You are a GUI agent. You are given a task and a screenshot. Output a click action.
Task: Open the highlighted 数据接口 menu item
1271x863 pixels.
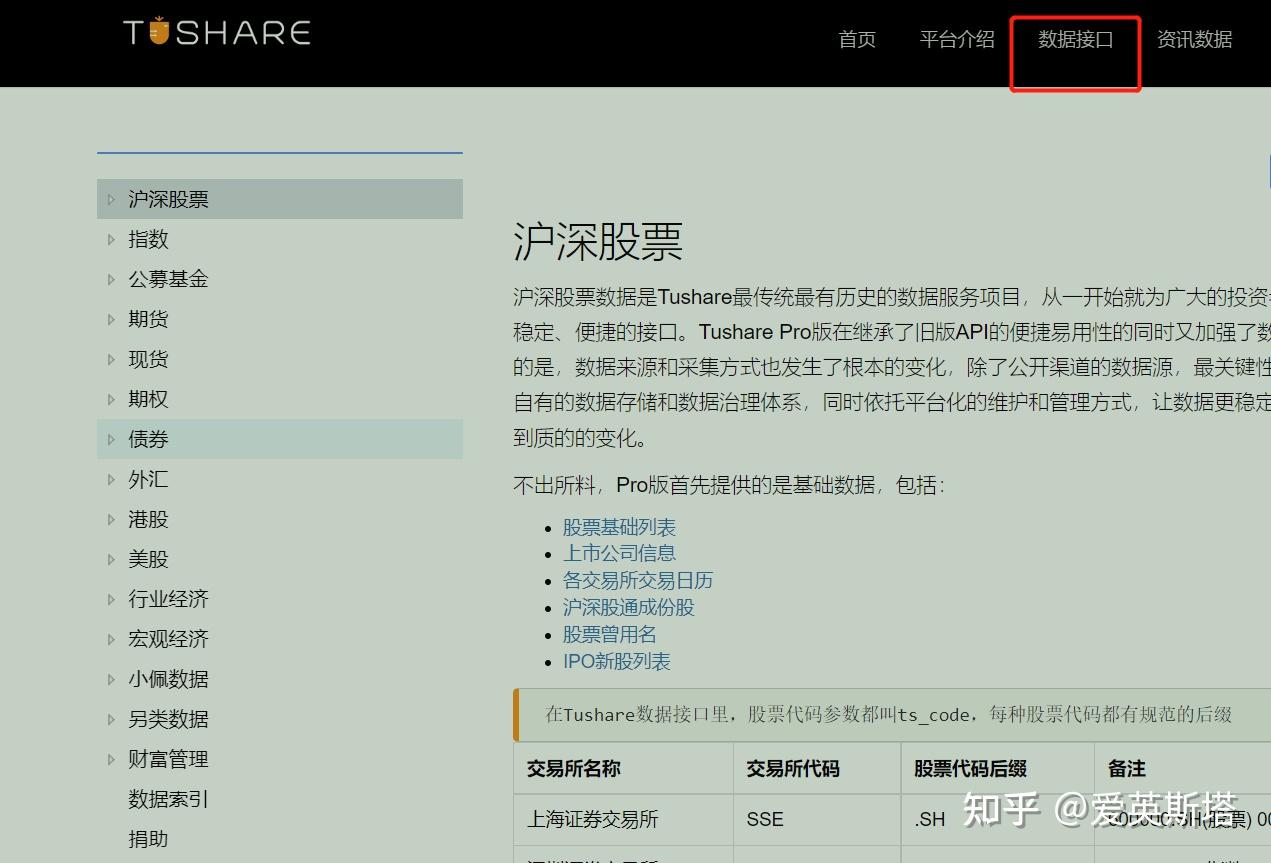click(x=1074, y=40)
